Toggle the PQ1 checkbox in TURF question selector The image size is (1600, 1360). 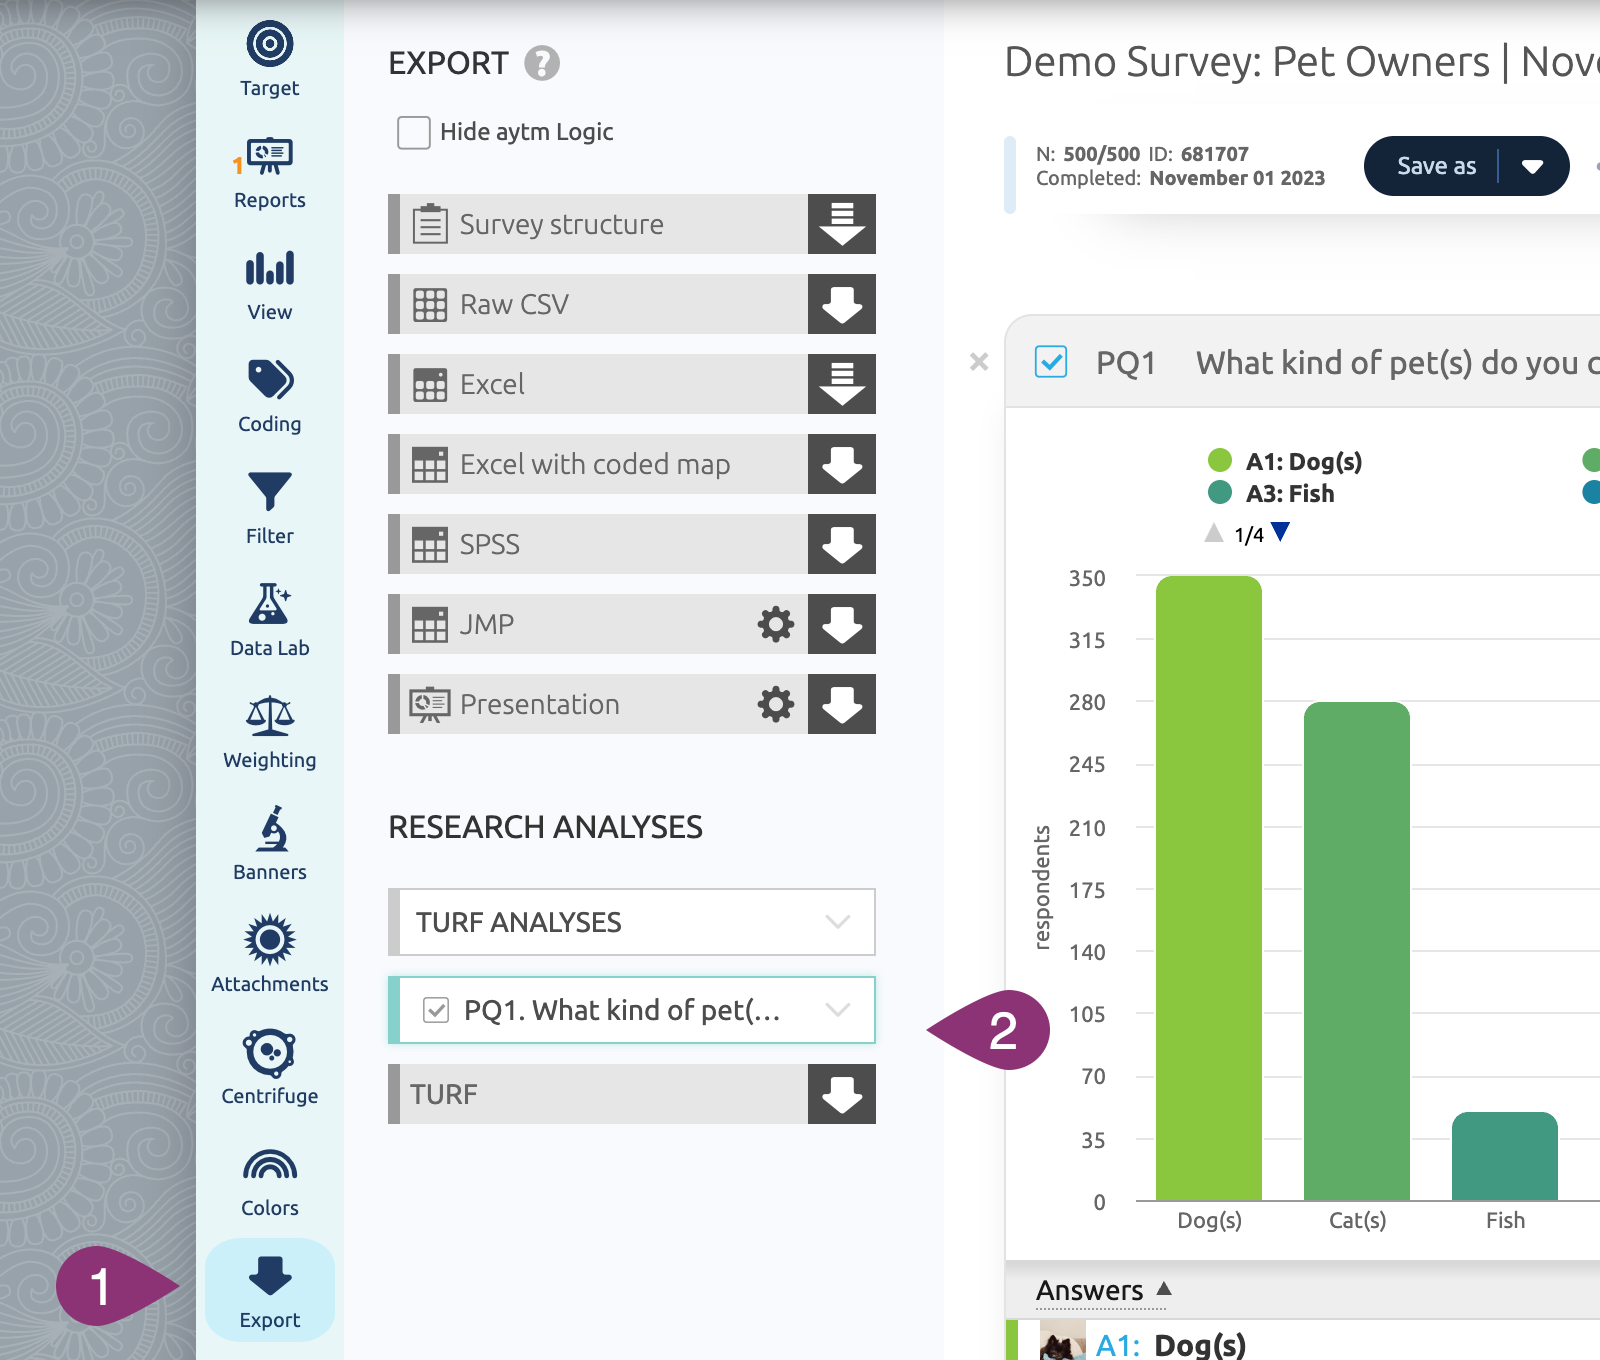436,1010
